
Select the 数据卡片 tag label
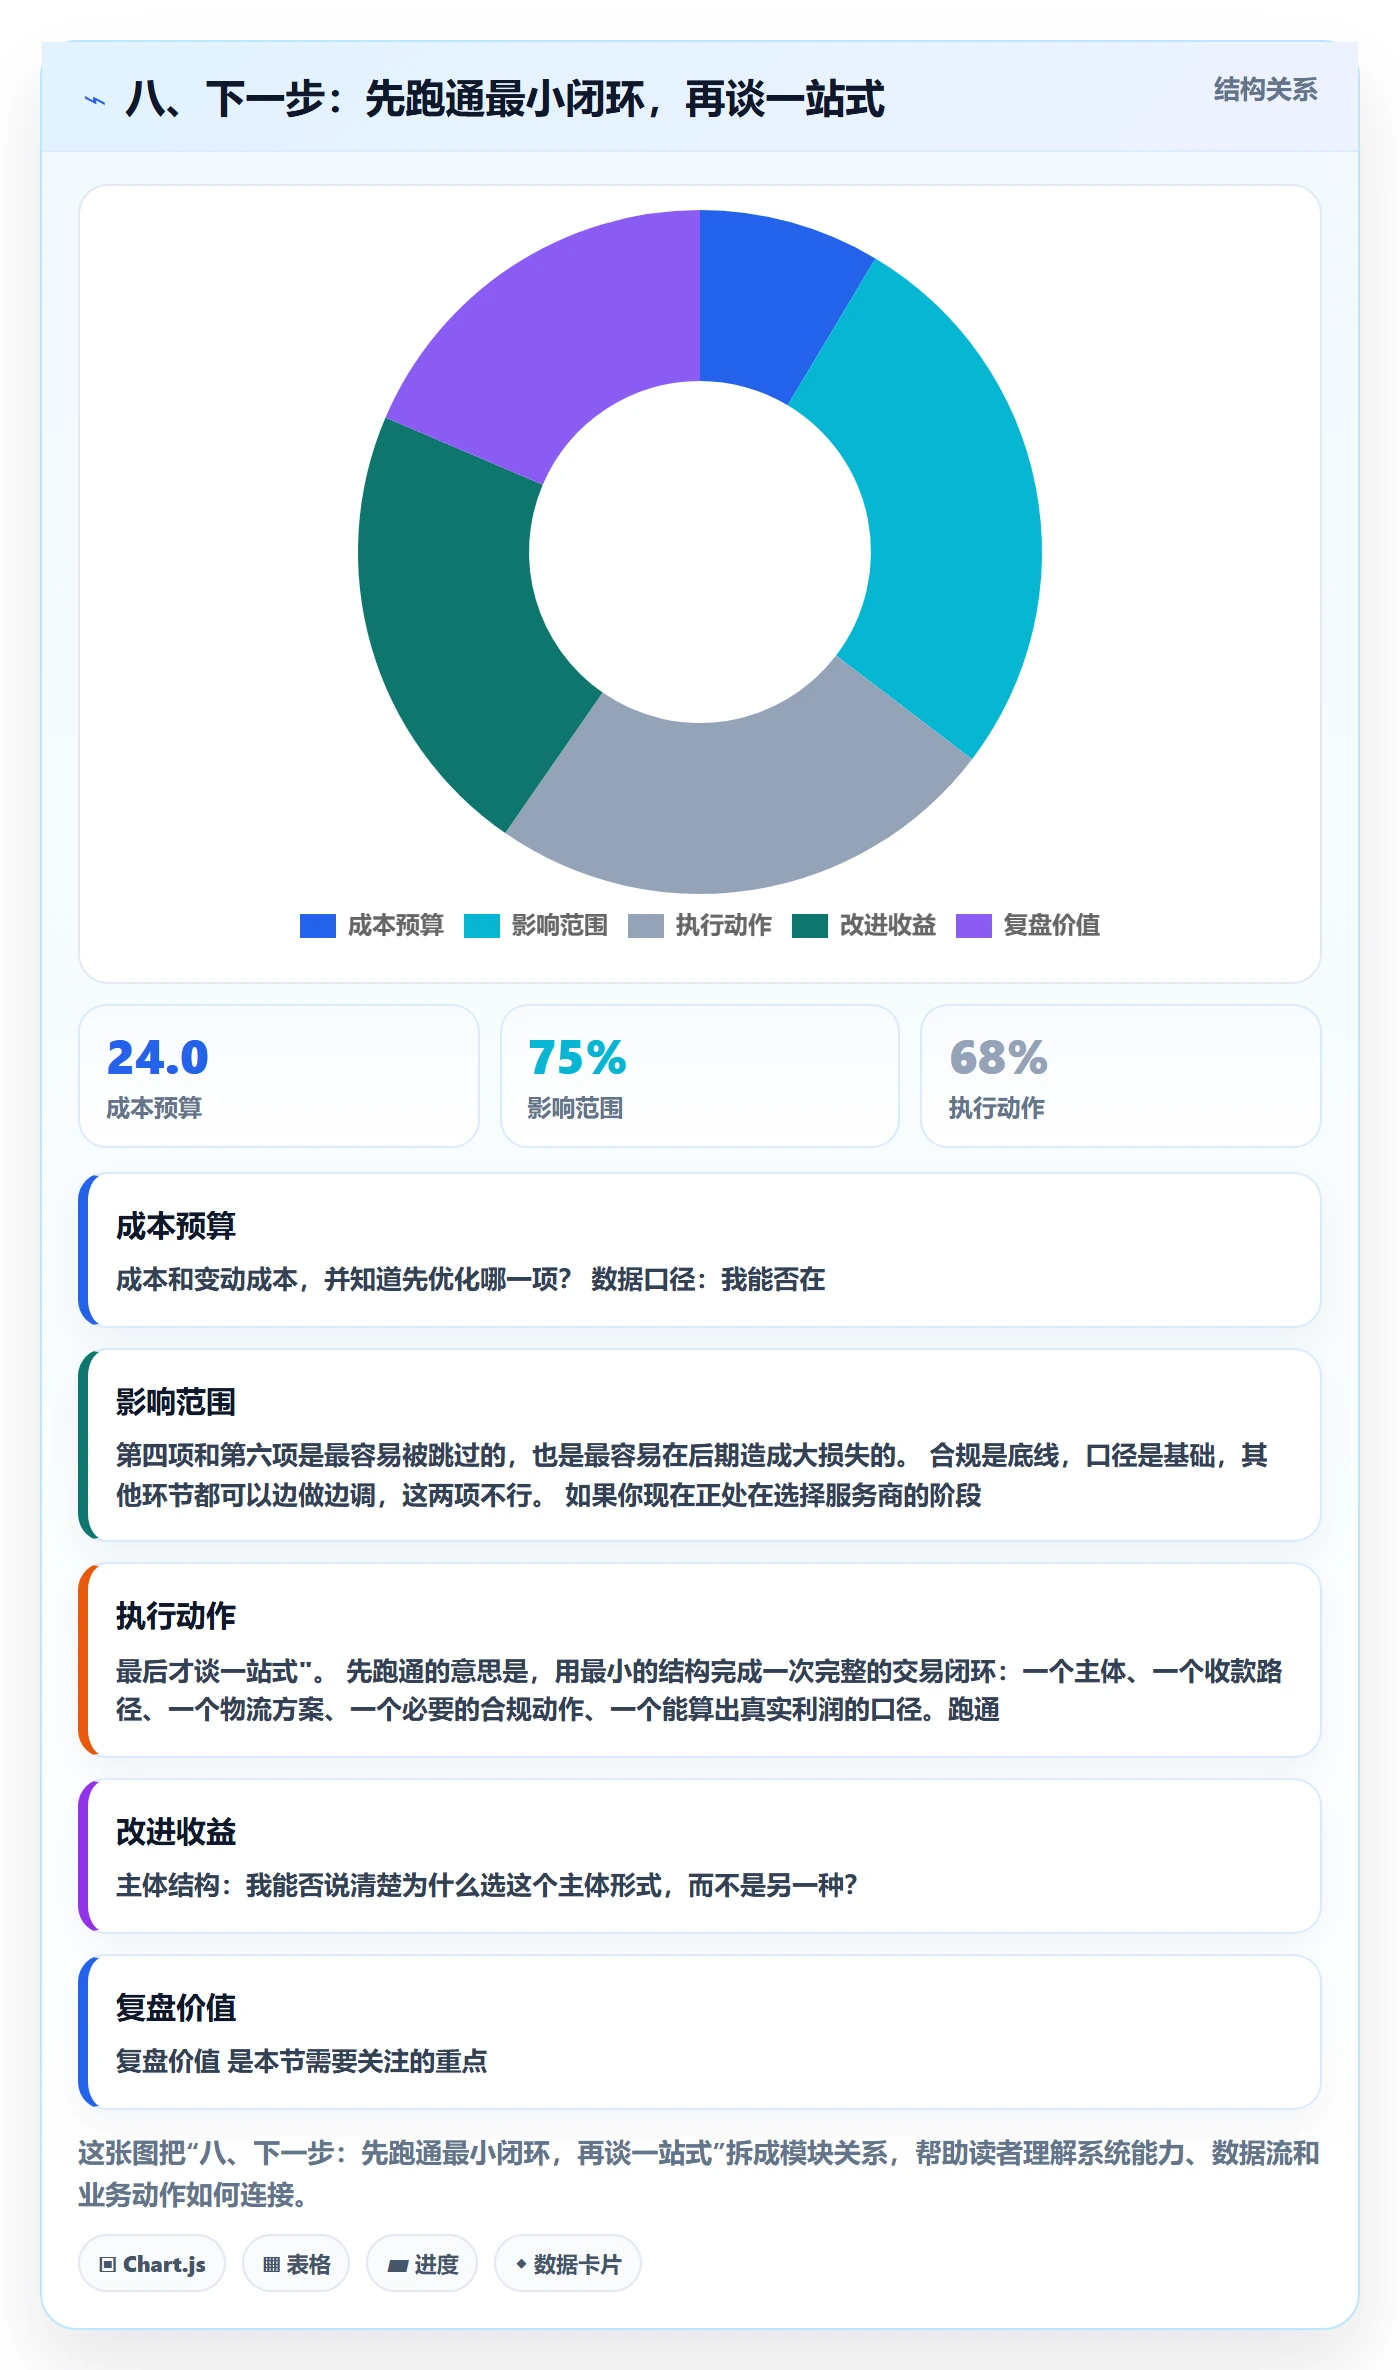(x=577, y=2265)
